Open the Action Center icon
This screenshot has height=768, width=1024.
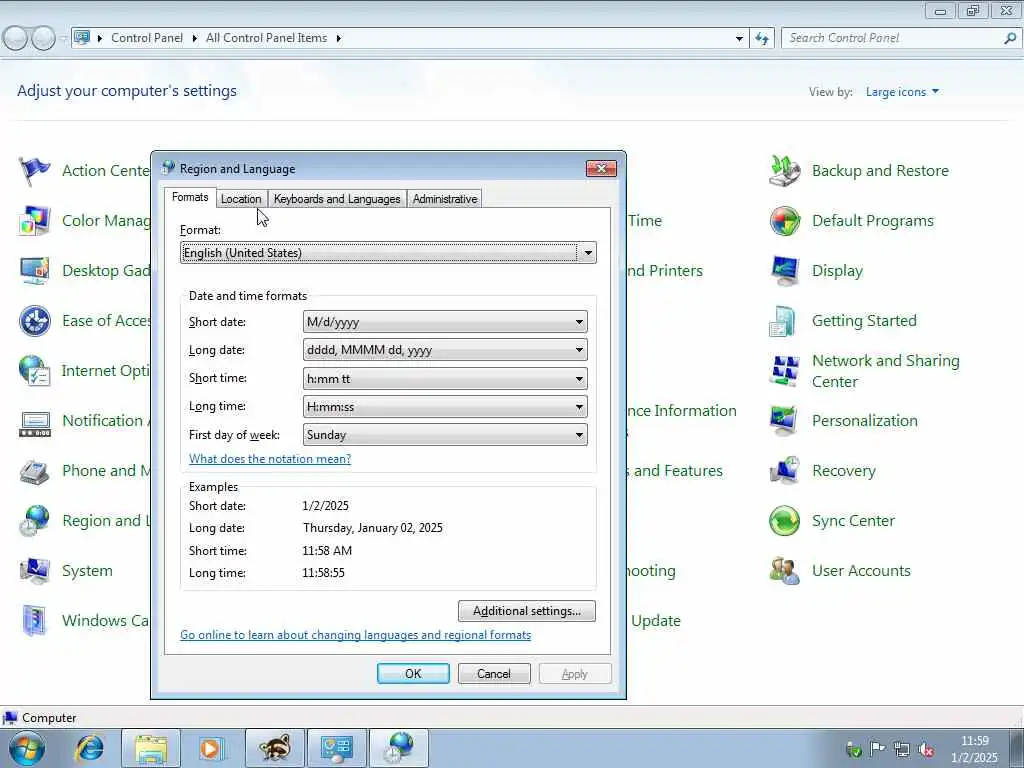pos(35,171)
